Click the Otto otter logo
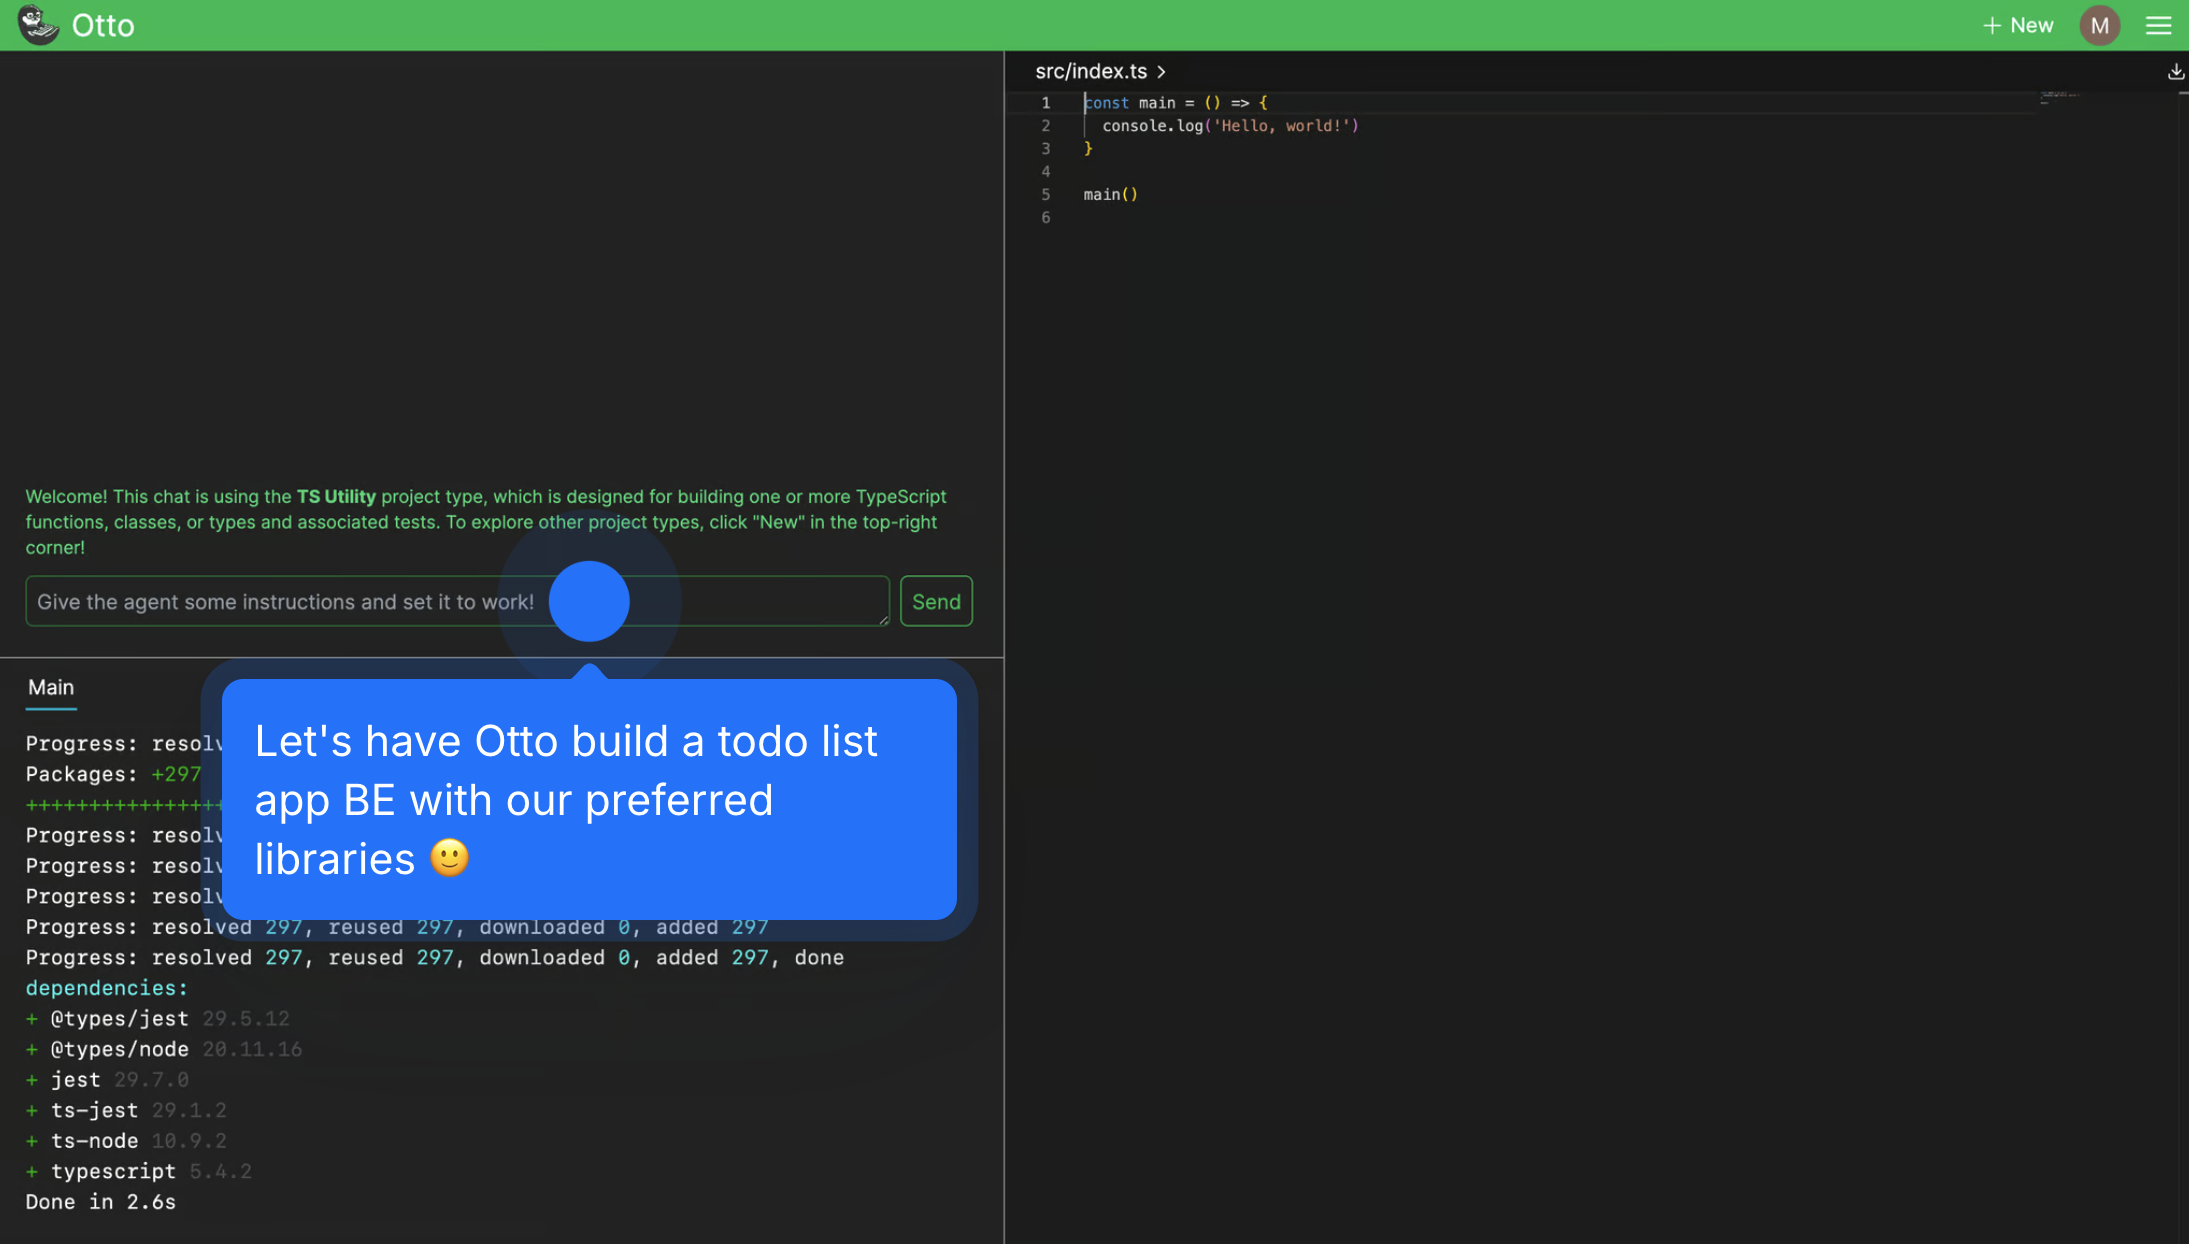This screenshot has height=1244, width=2189. tap(38, 24)
